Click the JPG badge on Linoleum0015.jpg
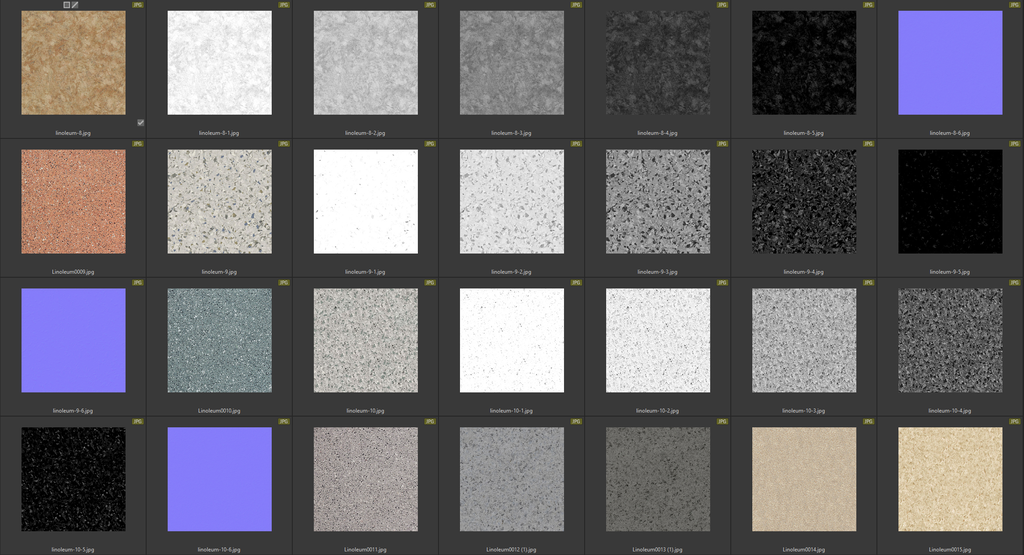The image size is (1024, 555). [1016, 422]
